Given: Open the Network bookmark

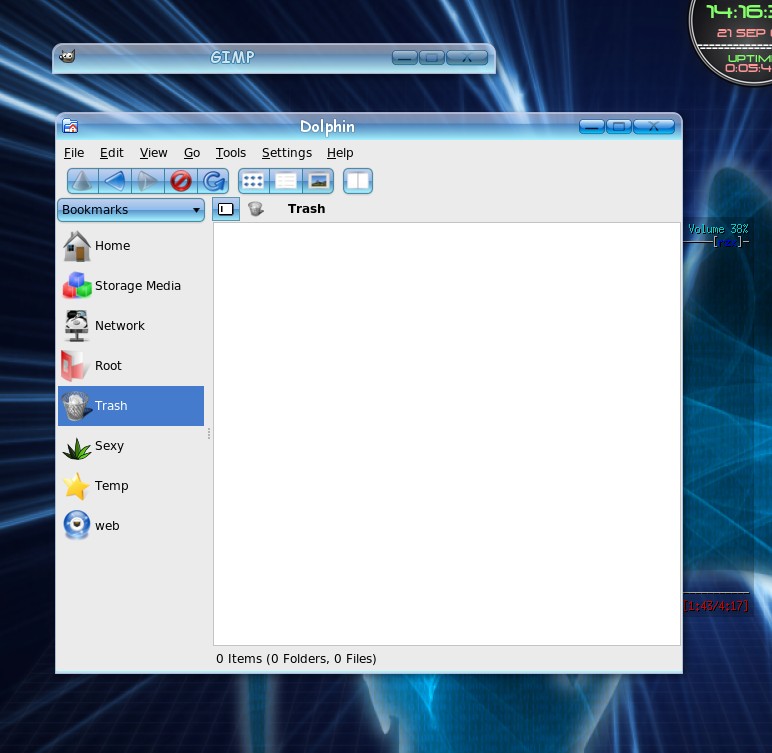Looking at the screenshot, I should [131, 326].
